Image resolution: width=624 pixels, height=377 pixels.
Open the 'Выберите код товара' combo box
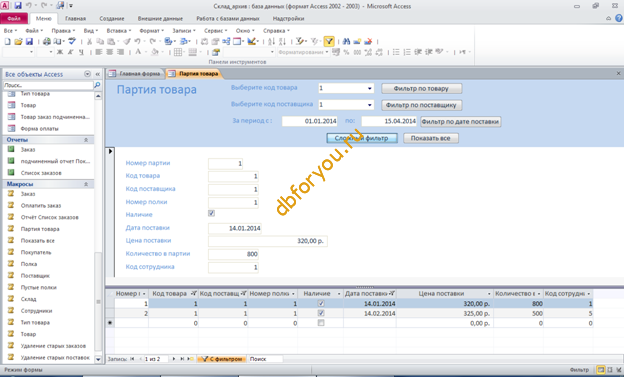369,88
